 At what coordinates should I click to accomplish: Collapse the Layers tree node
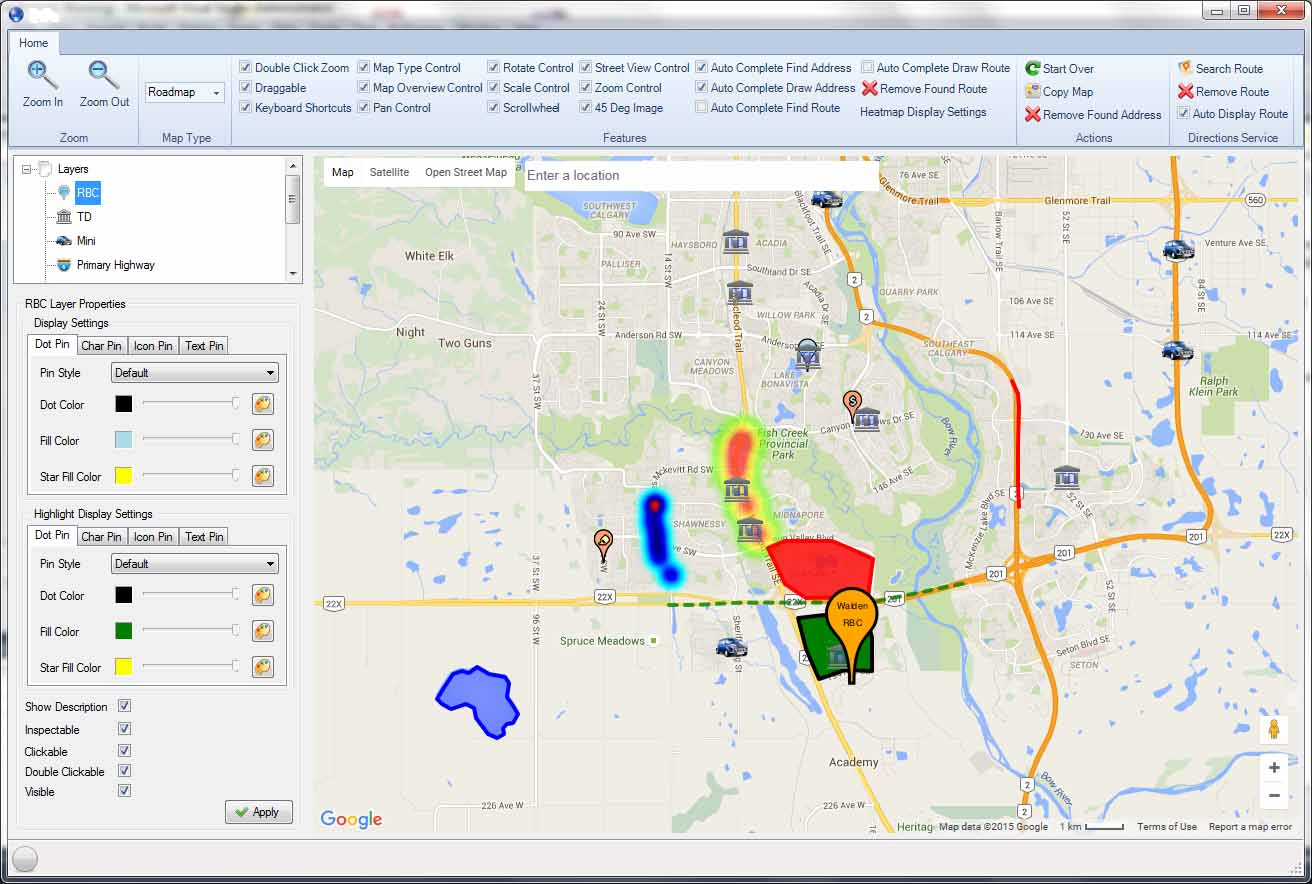coord(27,170)
